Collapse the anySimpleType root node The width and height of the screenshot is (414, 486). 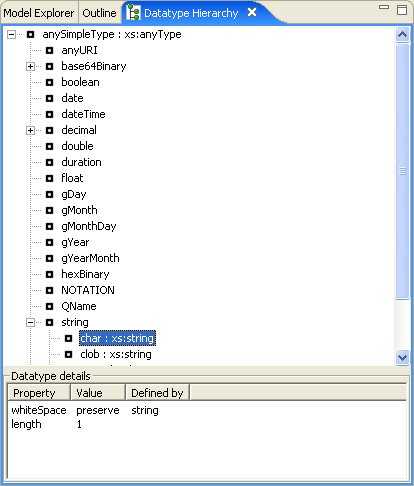tap(11, 34)
